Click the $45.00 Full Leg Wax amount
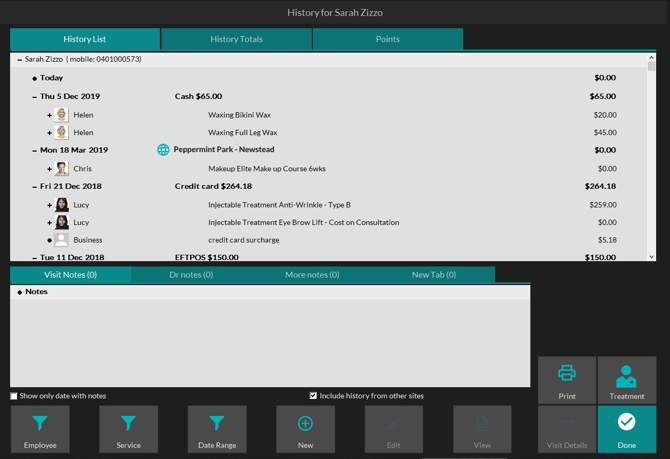 pyautogui.click(x=605, y=132)
